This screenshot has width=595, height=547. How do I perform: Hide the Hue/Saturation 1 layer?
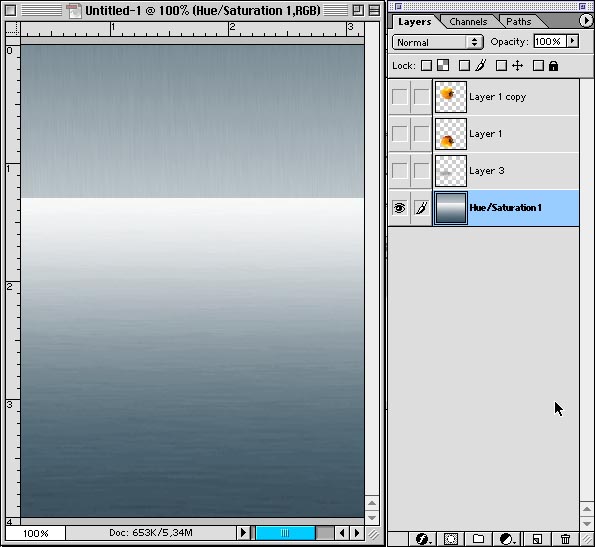(x=399, y=208)
